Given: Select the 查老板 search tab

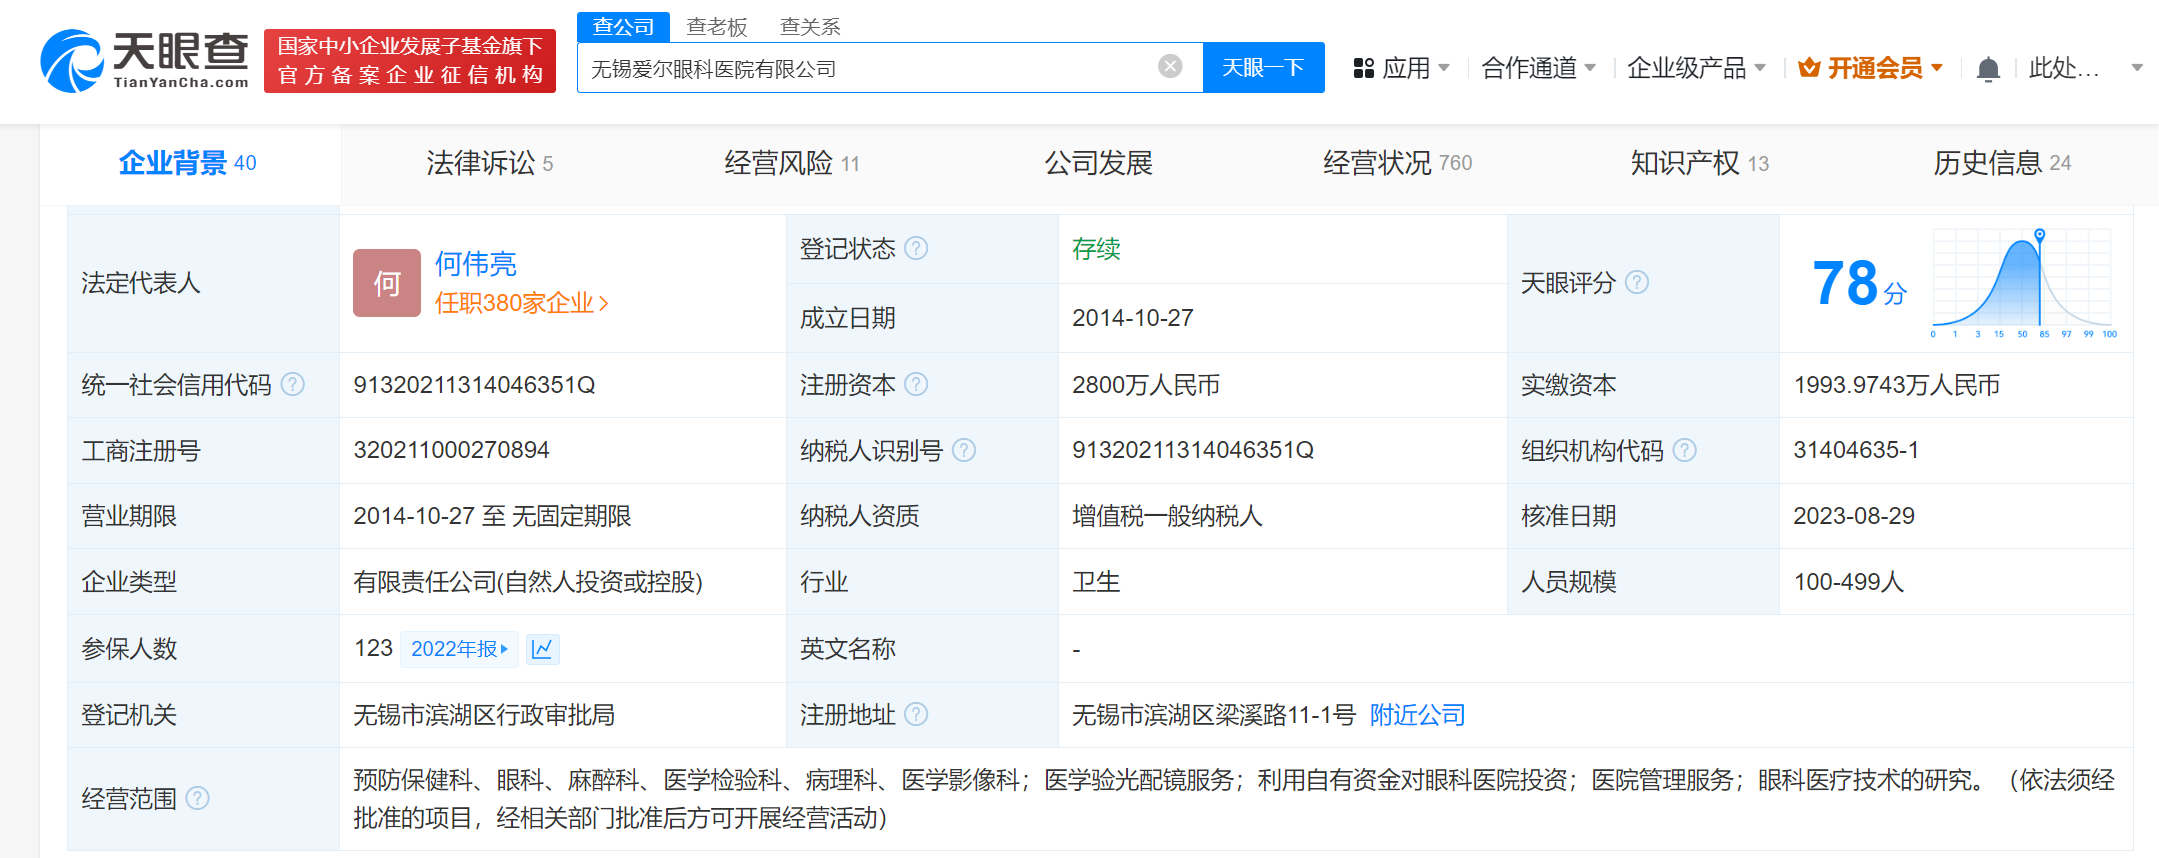Looking at the screenshot, I should point(717,27).
